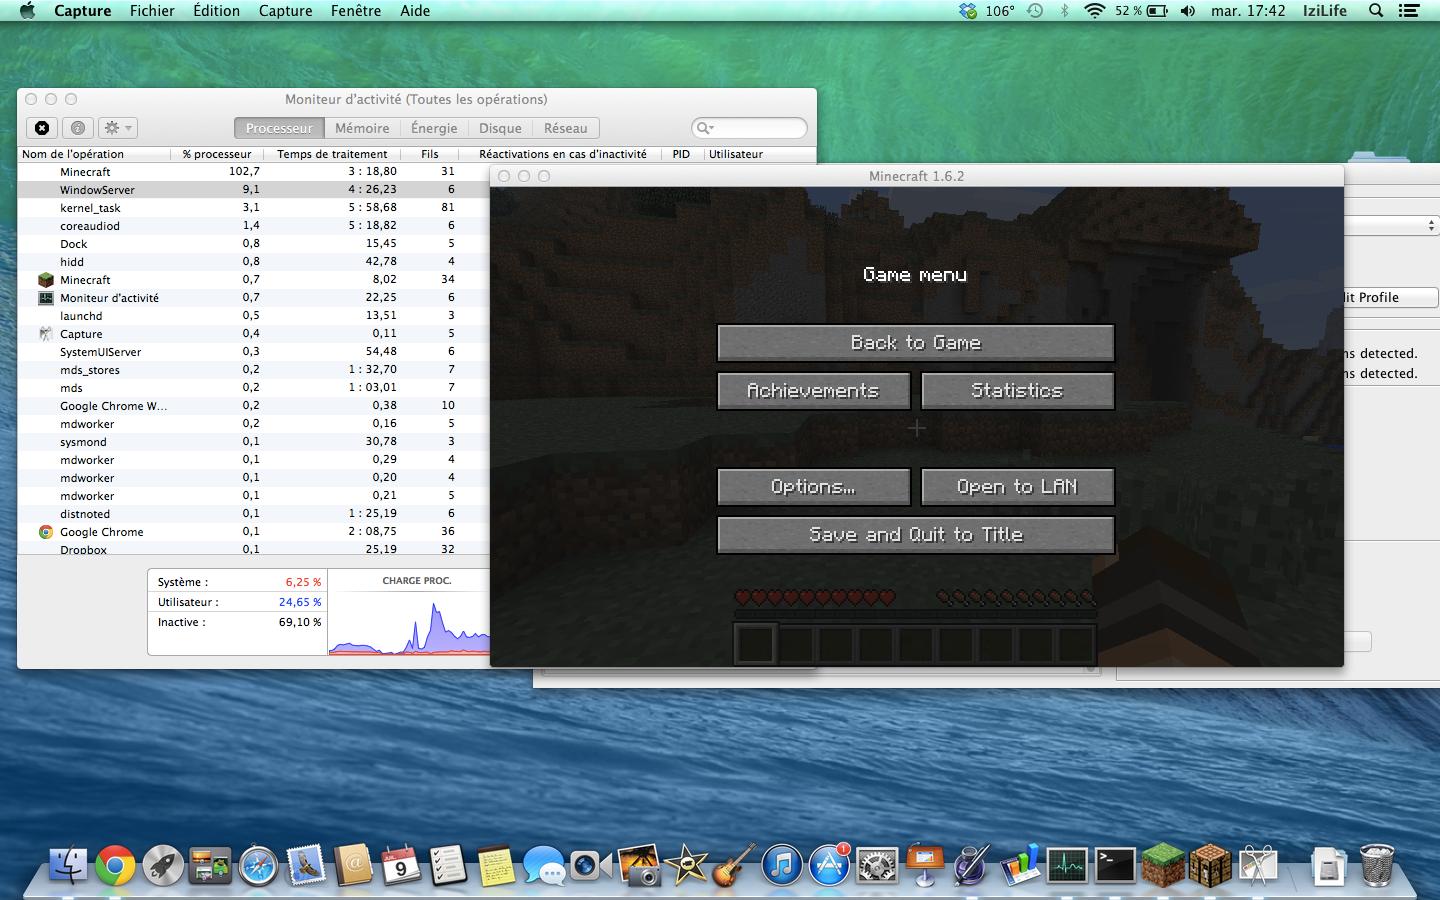Open Terminal from the Dock
The image size is (1440, 900).
click(1115, 865)
